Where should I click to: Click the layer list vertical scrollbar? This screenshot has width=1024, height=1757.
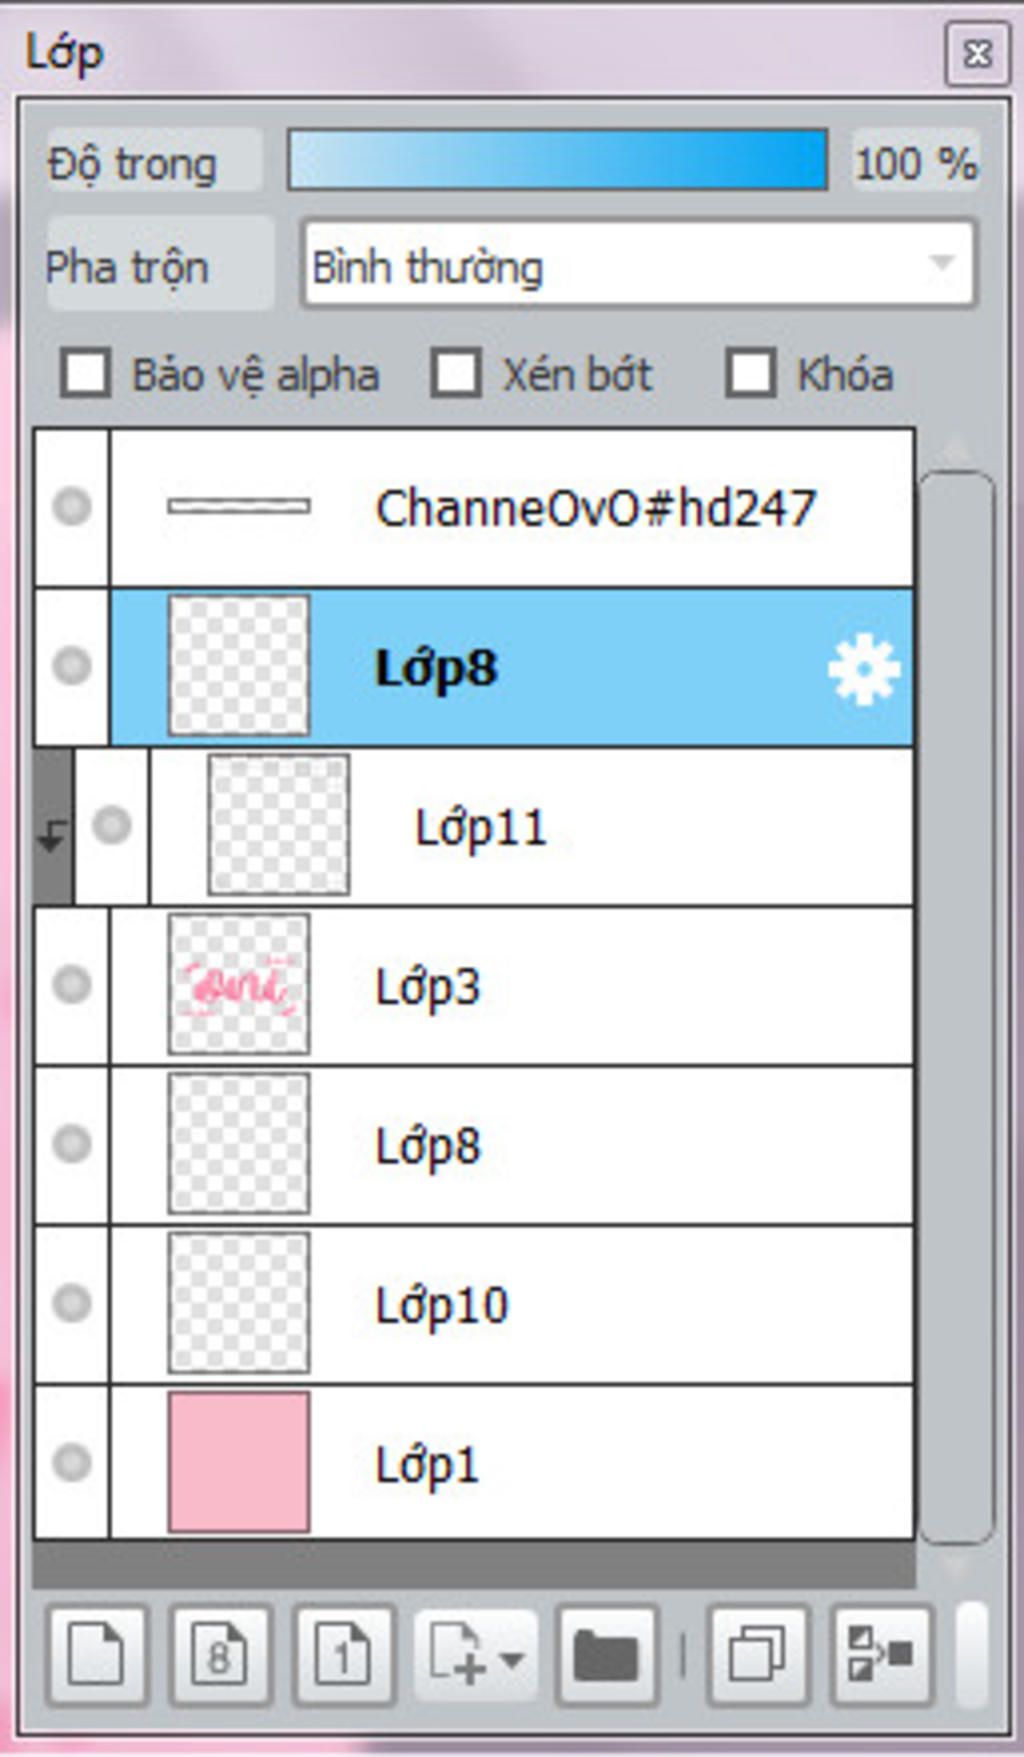(956, 1007)
